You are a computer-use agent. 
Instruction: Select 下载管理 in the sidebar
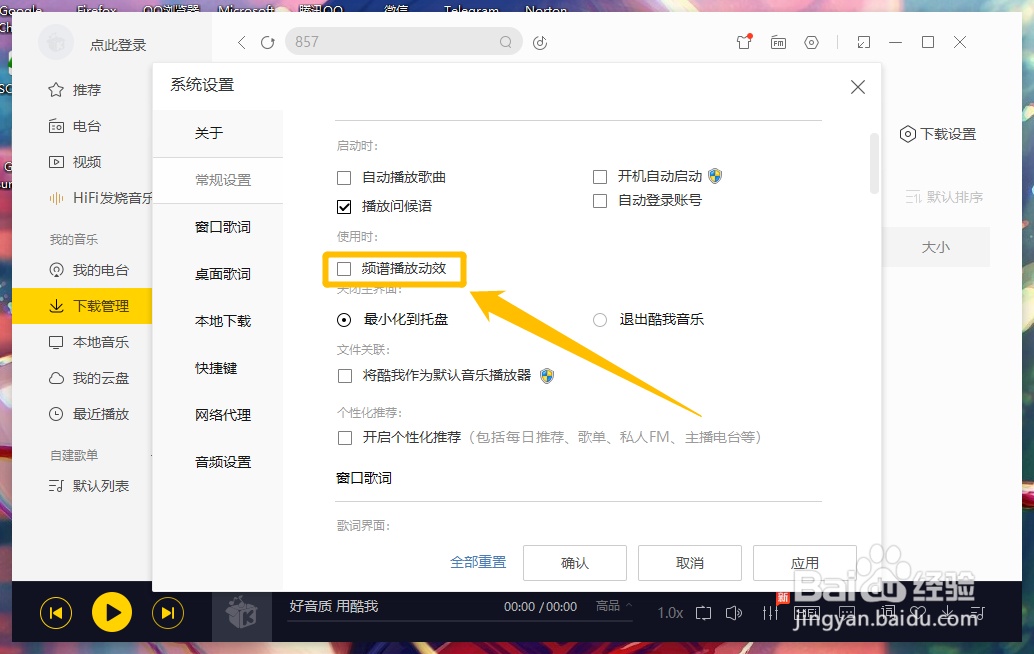[82, 306]
